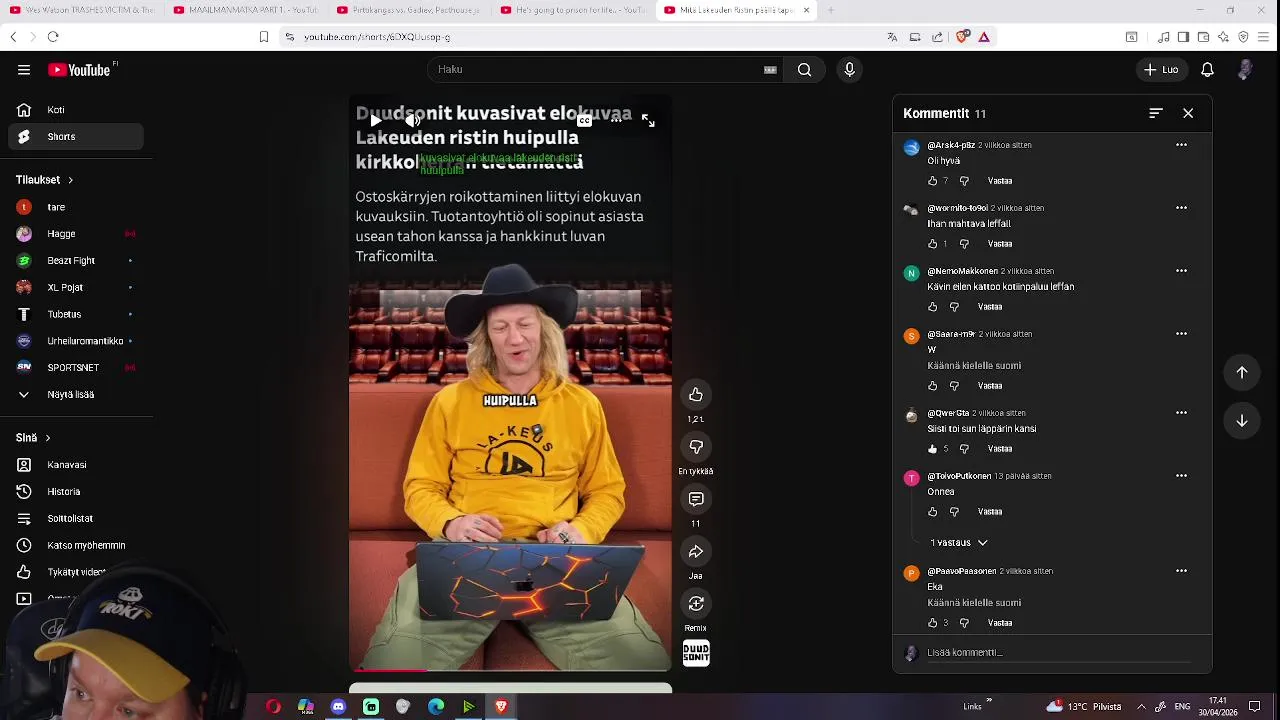The image size is (1280, 720).
Task: Like @NemoMakkonen's comment
Action: [x=933, y=307]
